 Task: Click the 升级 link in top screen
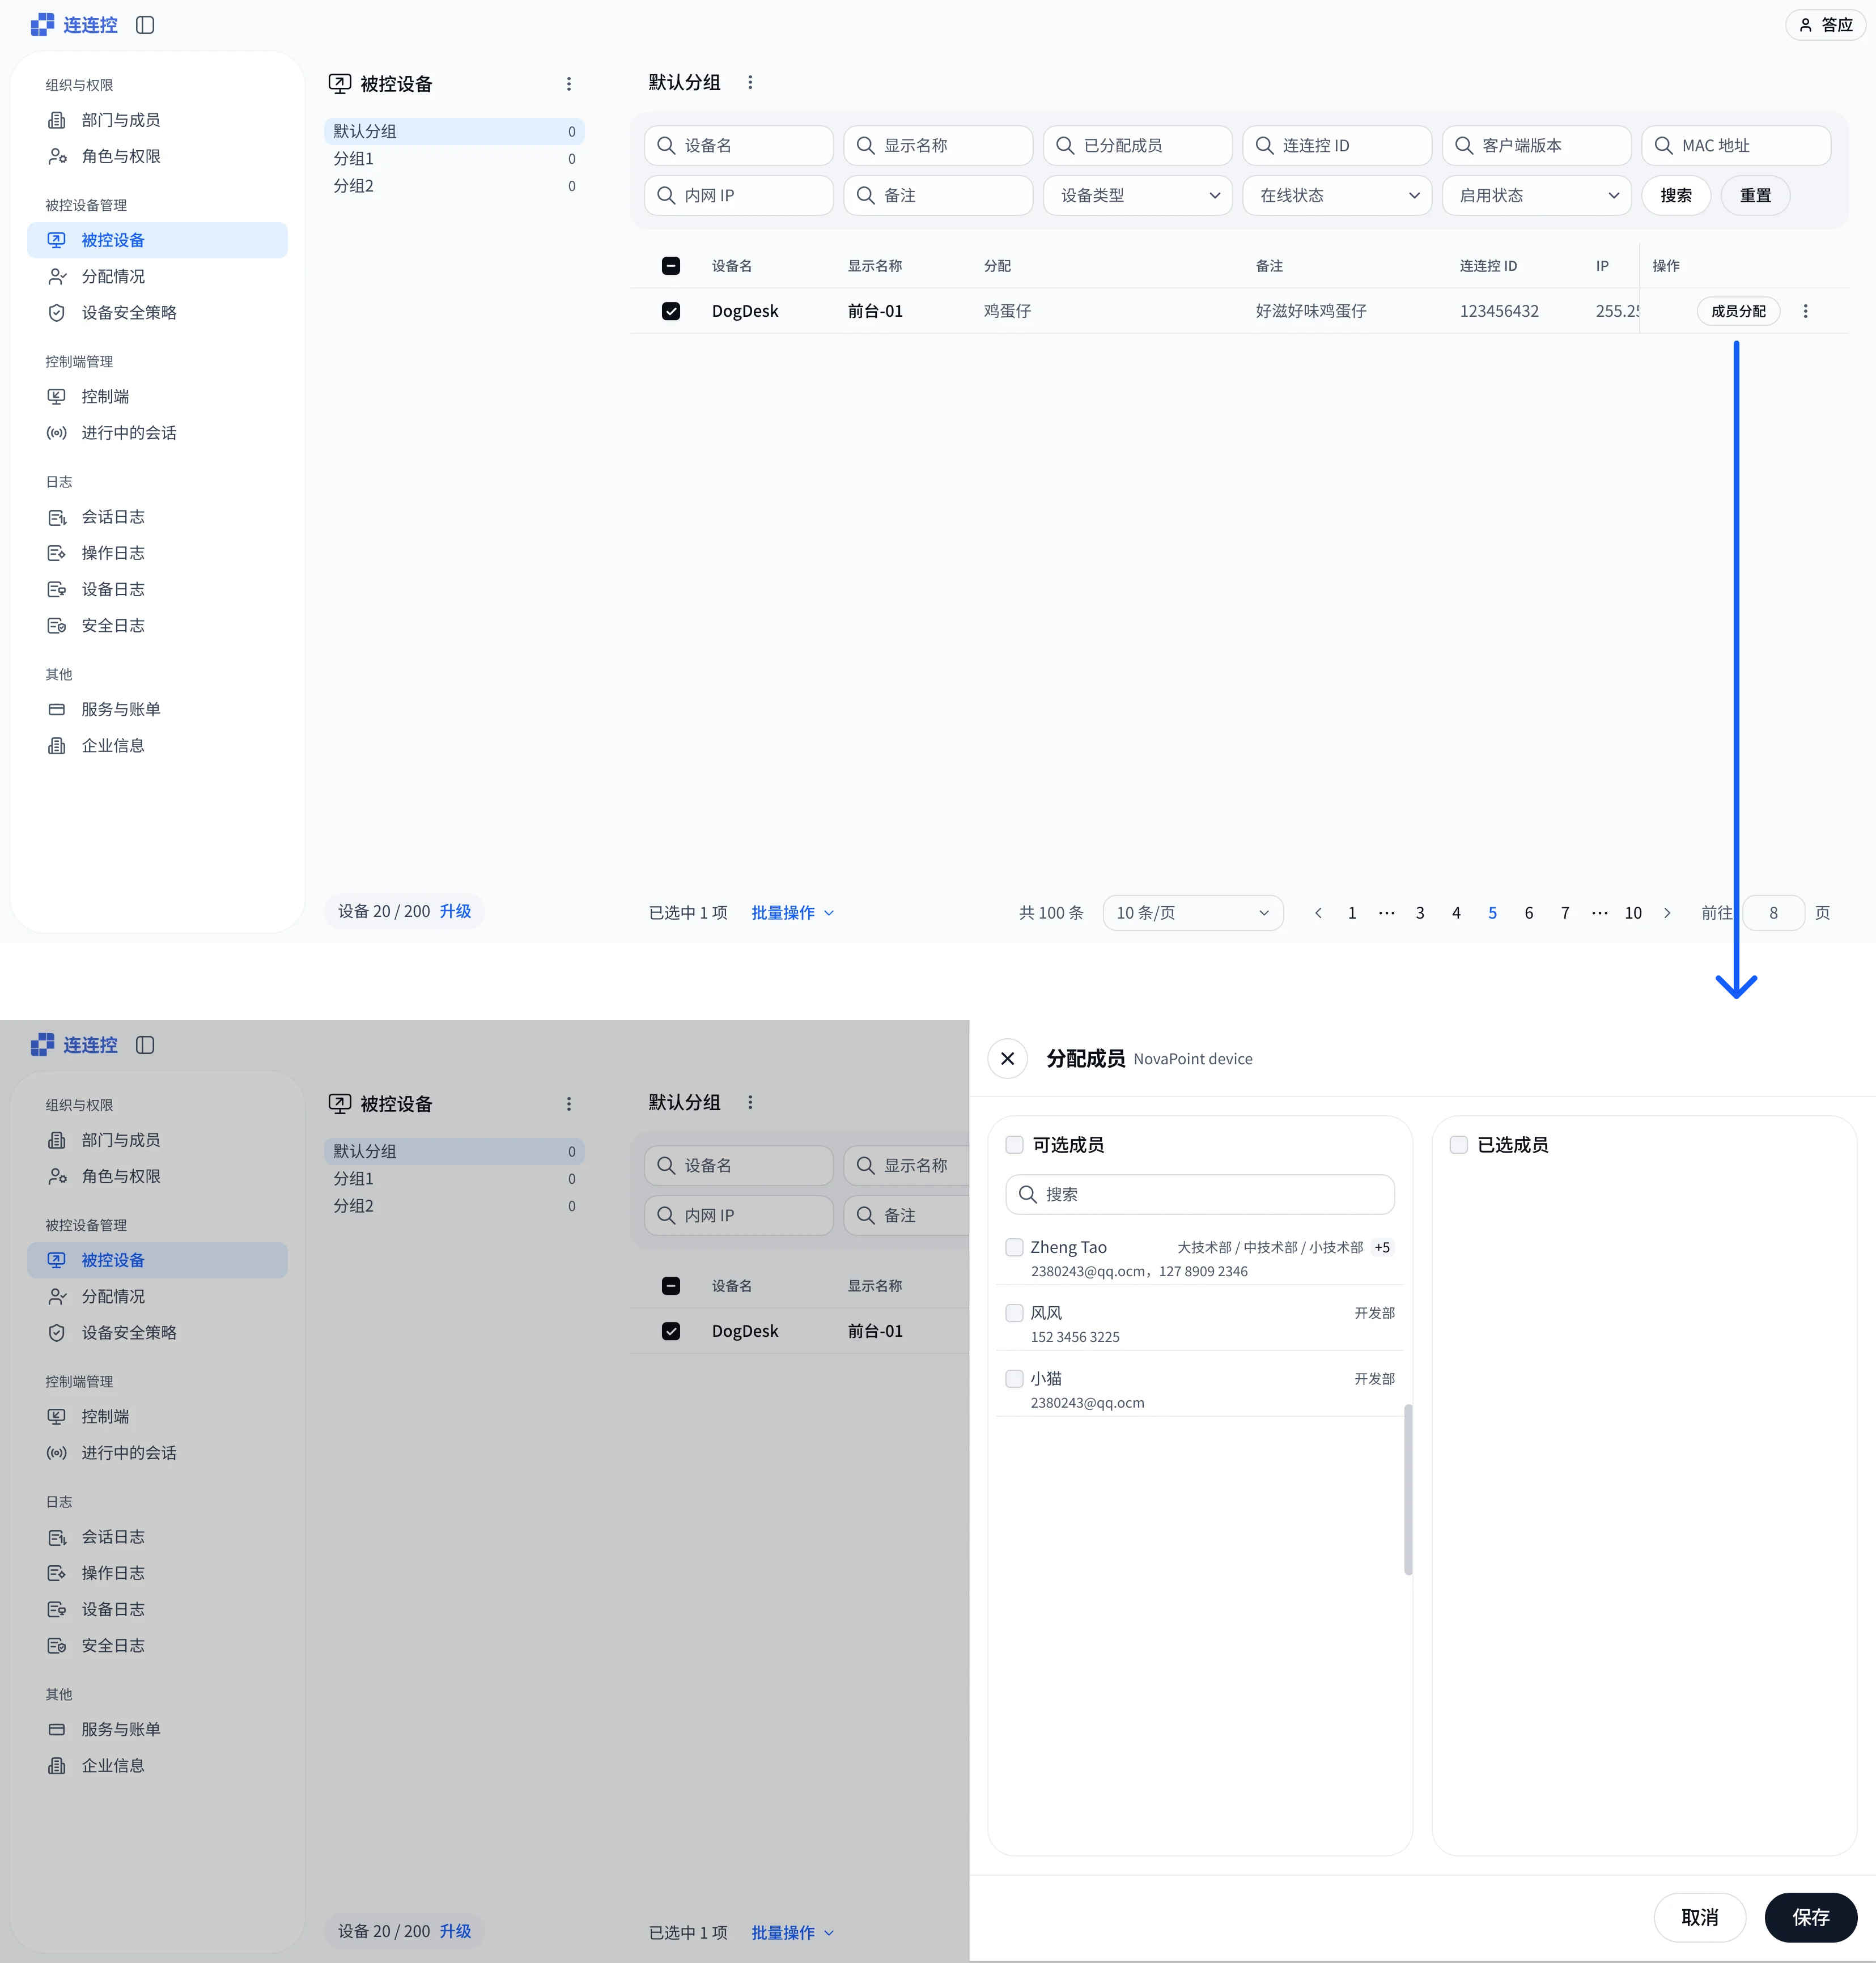(x=455, y=911)
